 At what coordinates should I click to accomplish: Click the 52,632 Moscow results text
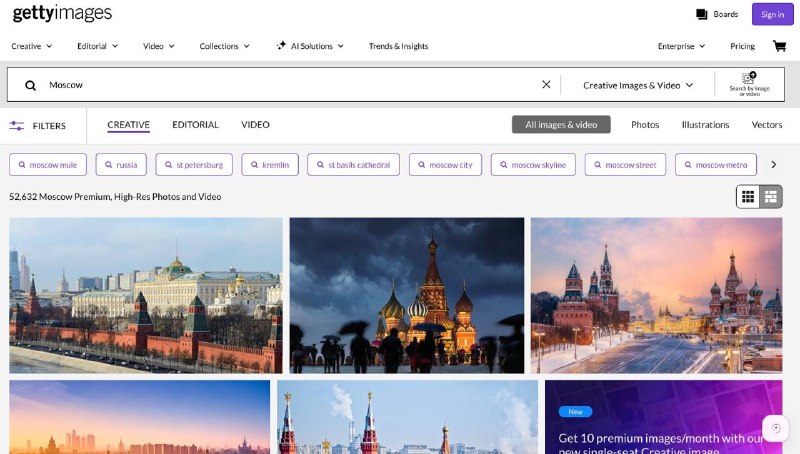tap(115, 196)
